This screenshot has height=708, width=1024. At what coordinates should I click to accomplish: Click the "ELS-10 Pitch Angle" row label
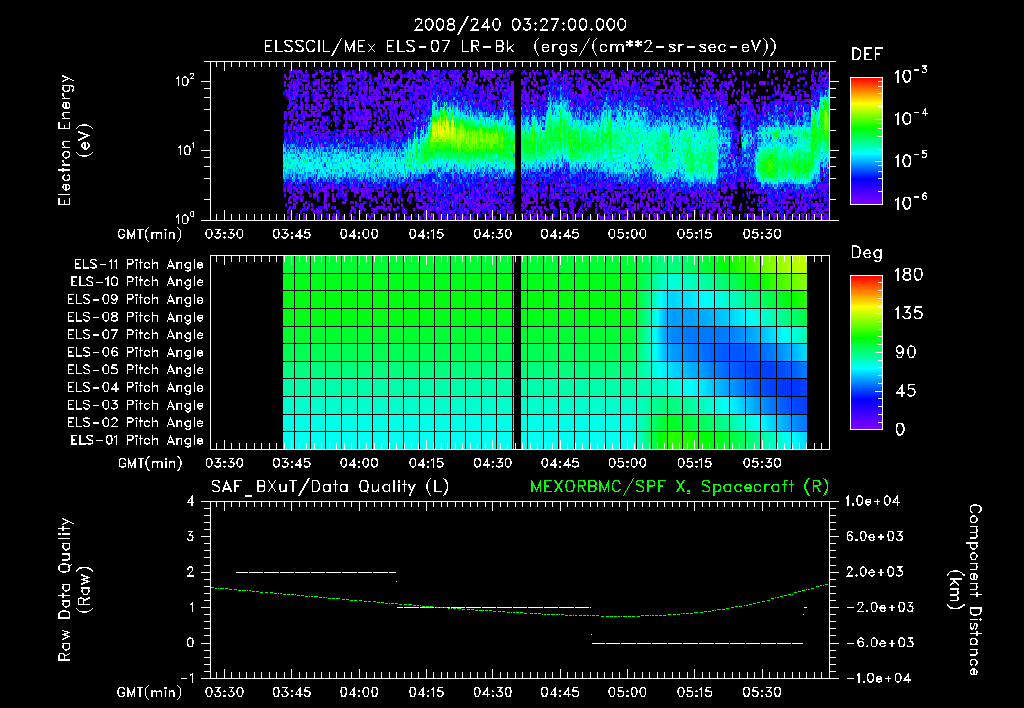(137, 282)
